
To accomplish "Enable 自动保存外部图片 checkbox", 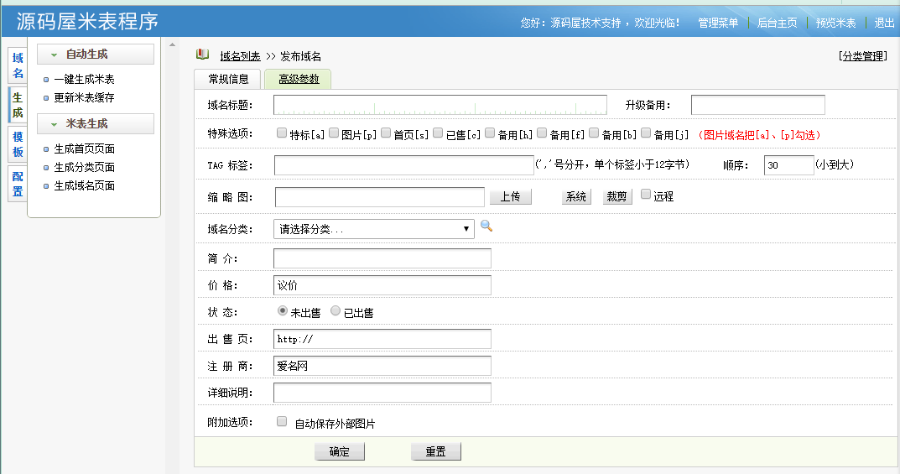I will pyautogui.click(x=282, y=421).
